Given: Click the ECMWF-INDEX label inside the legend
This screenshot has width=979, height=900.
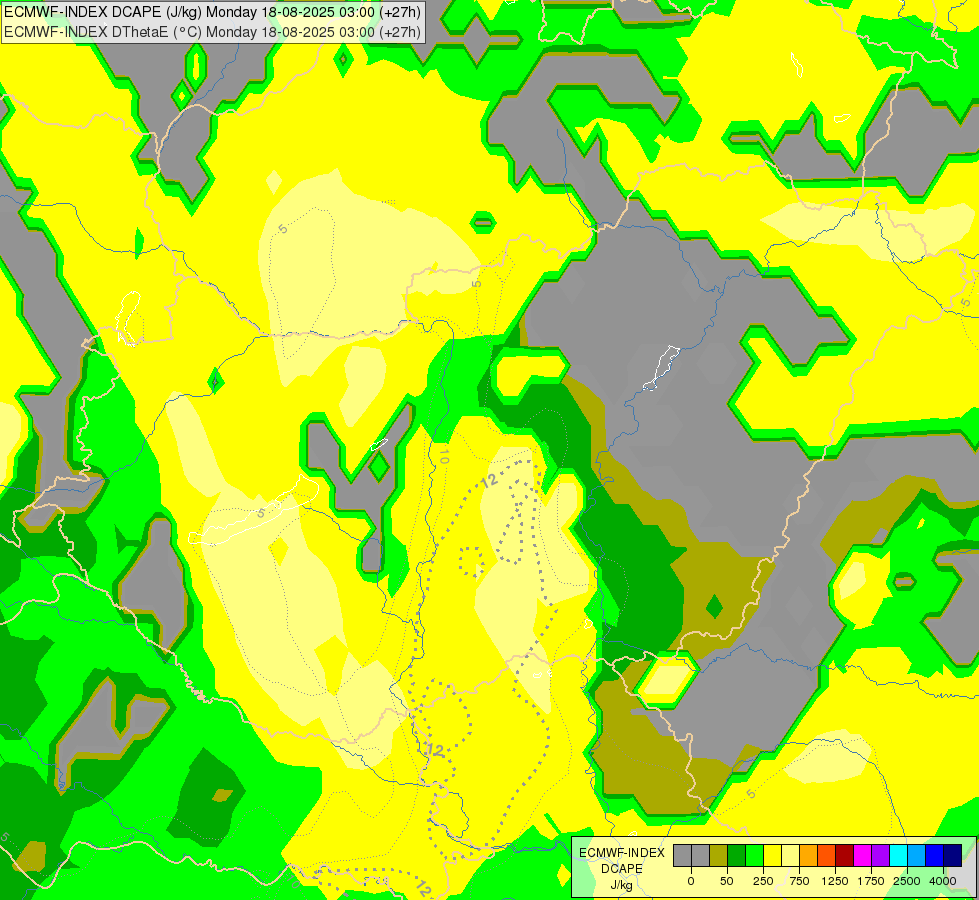Looking at the screenshot, I should pyautogui.click(x=622, y=853).
